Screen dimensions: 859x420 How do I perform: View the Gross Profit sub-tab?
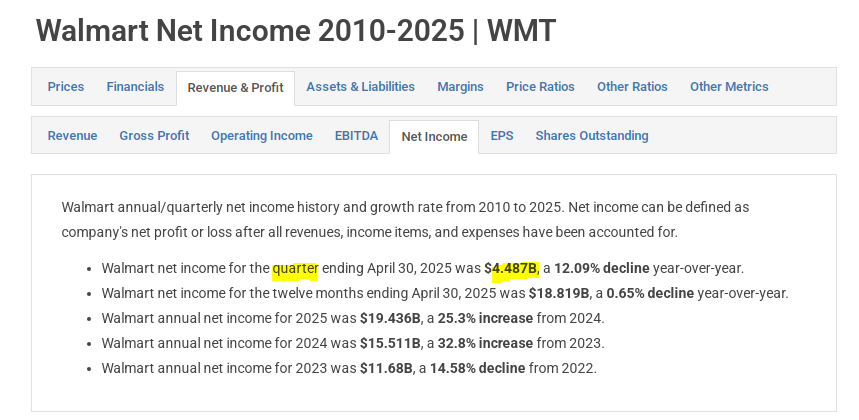click(x=154, y=136)
